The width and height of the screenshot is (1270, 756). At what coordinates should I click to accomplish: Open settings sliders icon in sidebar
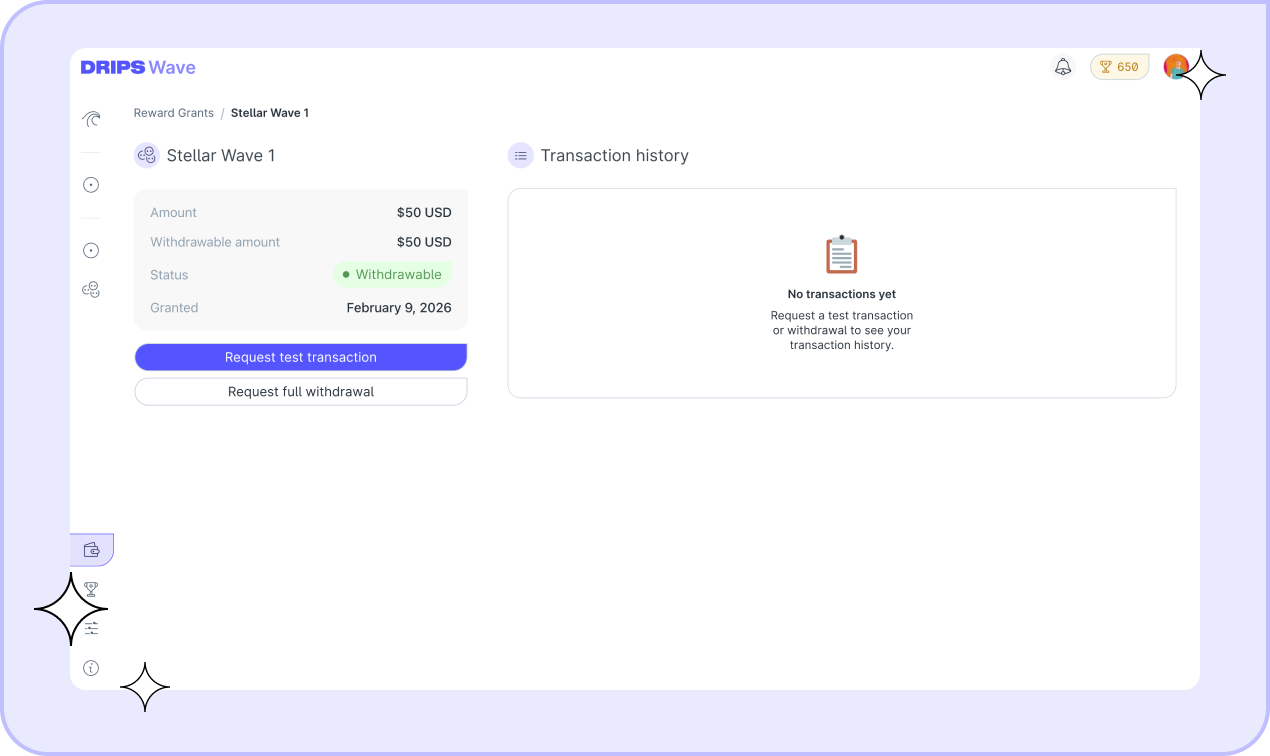91,628
